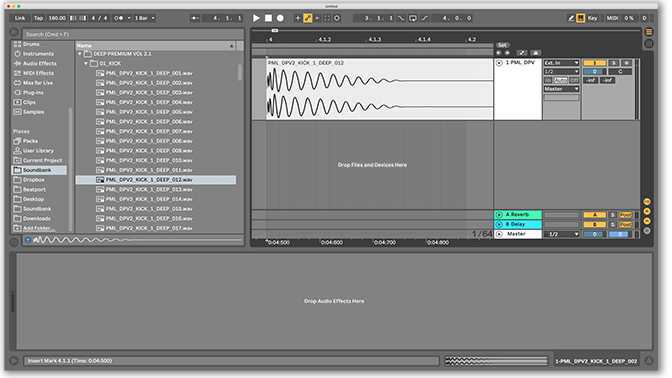This screenshot has width=672, height=378.
Task: Solo the B Delay return track
Action: 613,225
